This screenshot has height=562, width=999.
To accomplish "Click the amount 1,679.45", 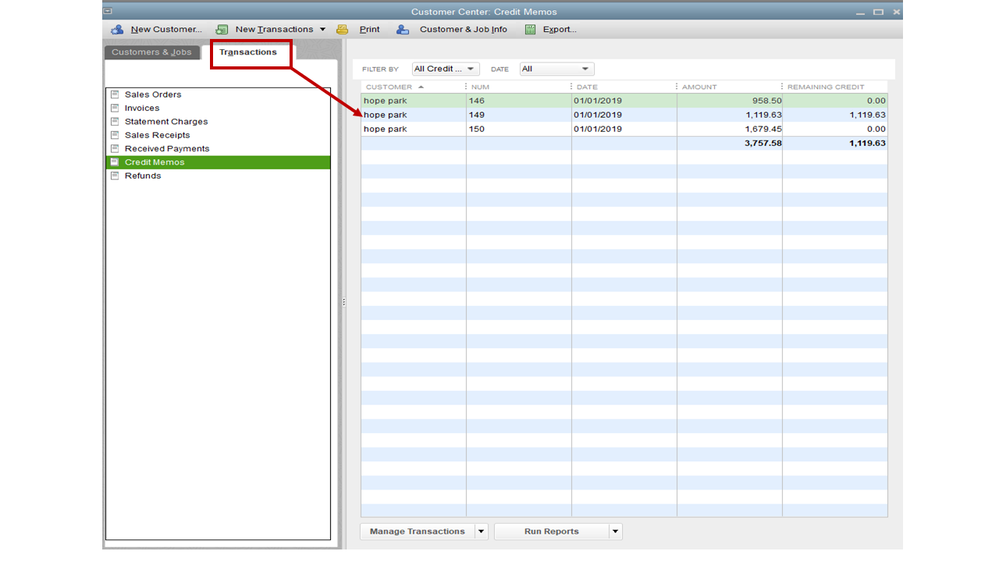I will point(763,129).
